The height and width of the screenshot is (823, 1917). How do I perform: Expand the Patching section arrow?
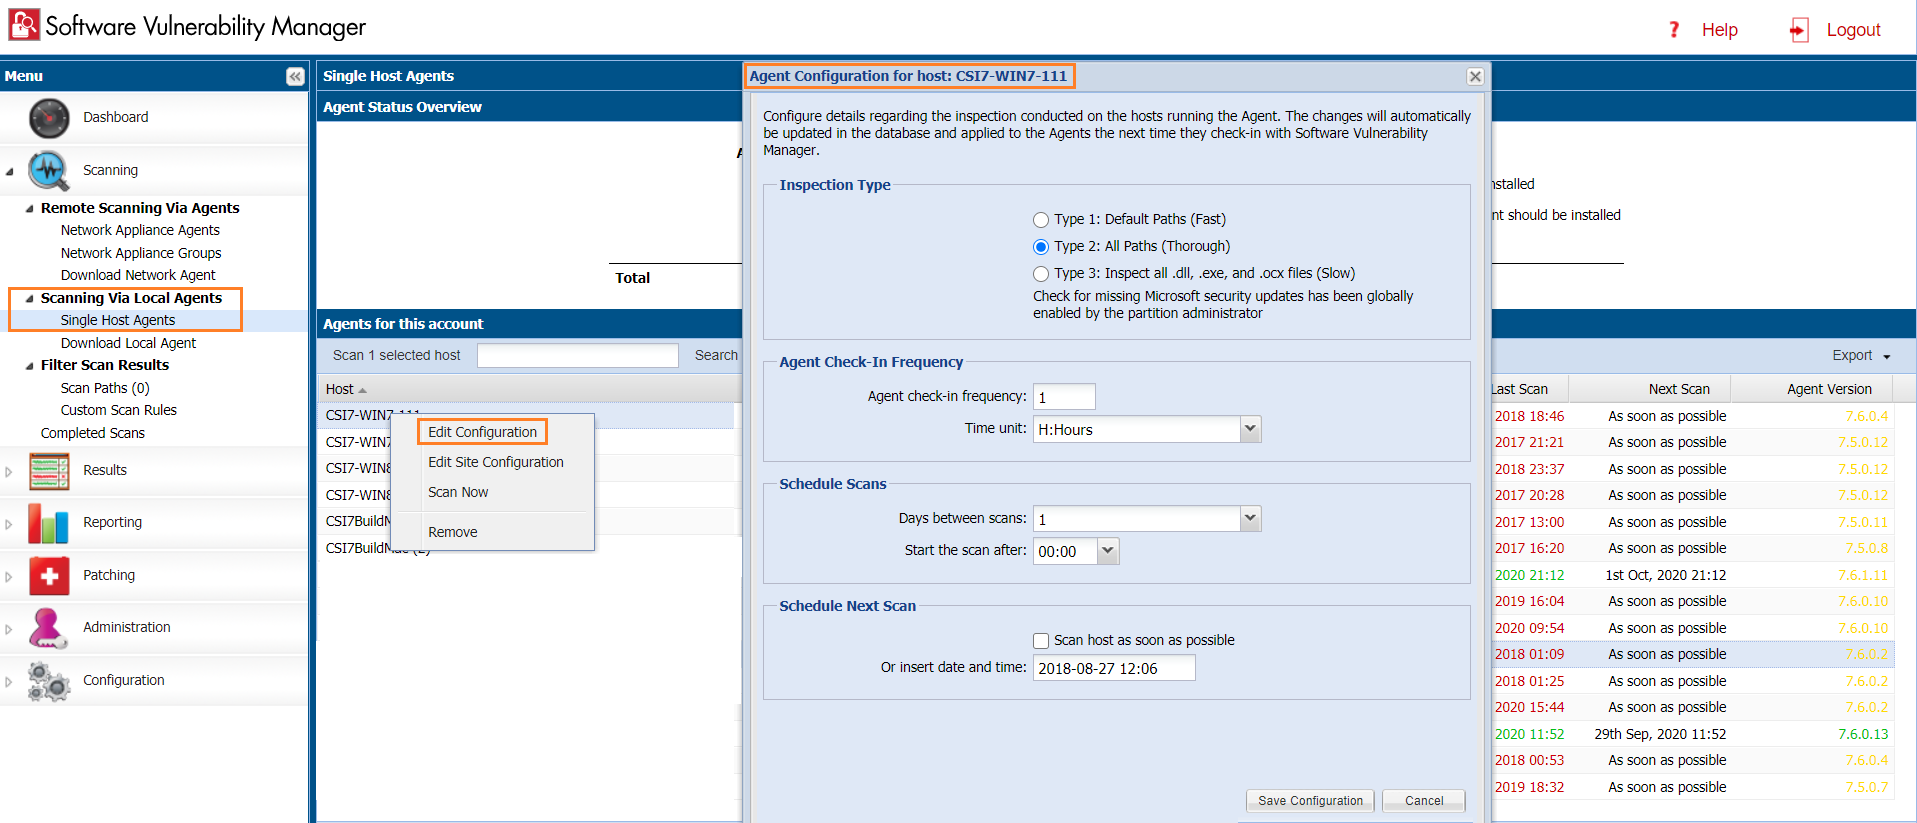[9, 577]
